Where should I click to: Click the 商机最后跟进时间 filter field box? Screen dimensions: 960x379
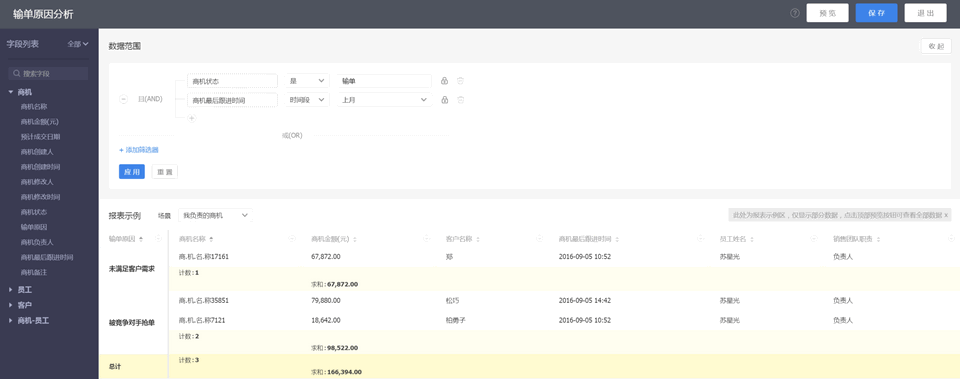click(232, 100)
